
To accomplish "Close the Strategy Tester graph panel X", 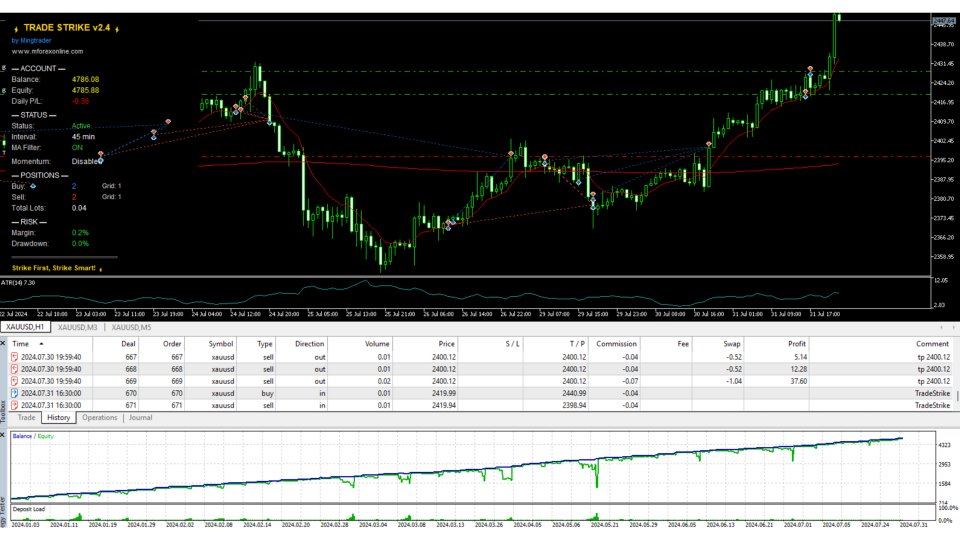I will point(3,435).
